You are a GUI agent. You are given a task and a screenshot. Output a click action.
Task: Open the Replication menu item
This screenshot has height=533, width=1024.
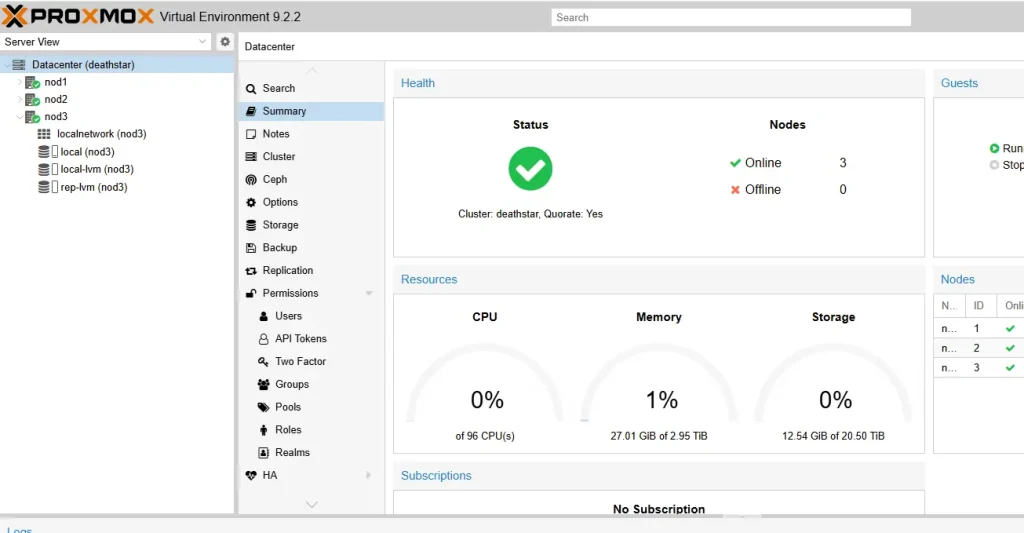[312, 270]
